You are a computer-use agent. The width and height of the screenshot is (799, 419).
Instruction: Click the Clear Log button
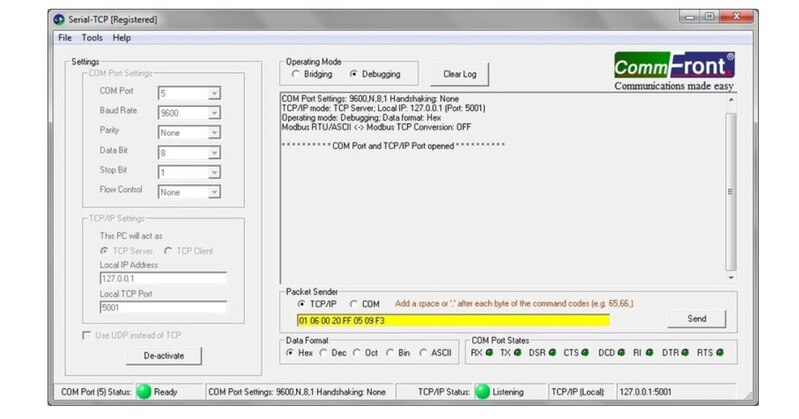click(x=460, y=74)
